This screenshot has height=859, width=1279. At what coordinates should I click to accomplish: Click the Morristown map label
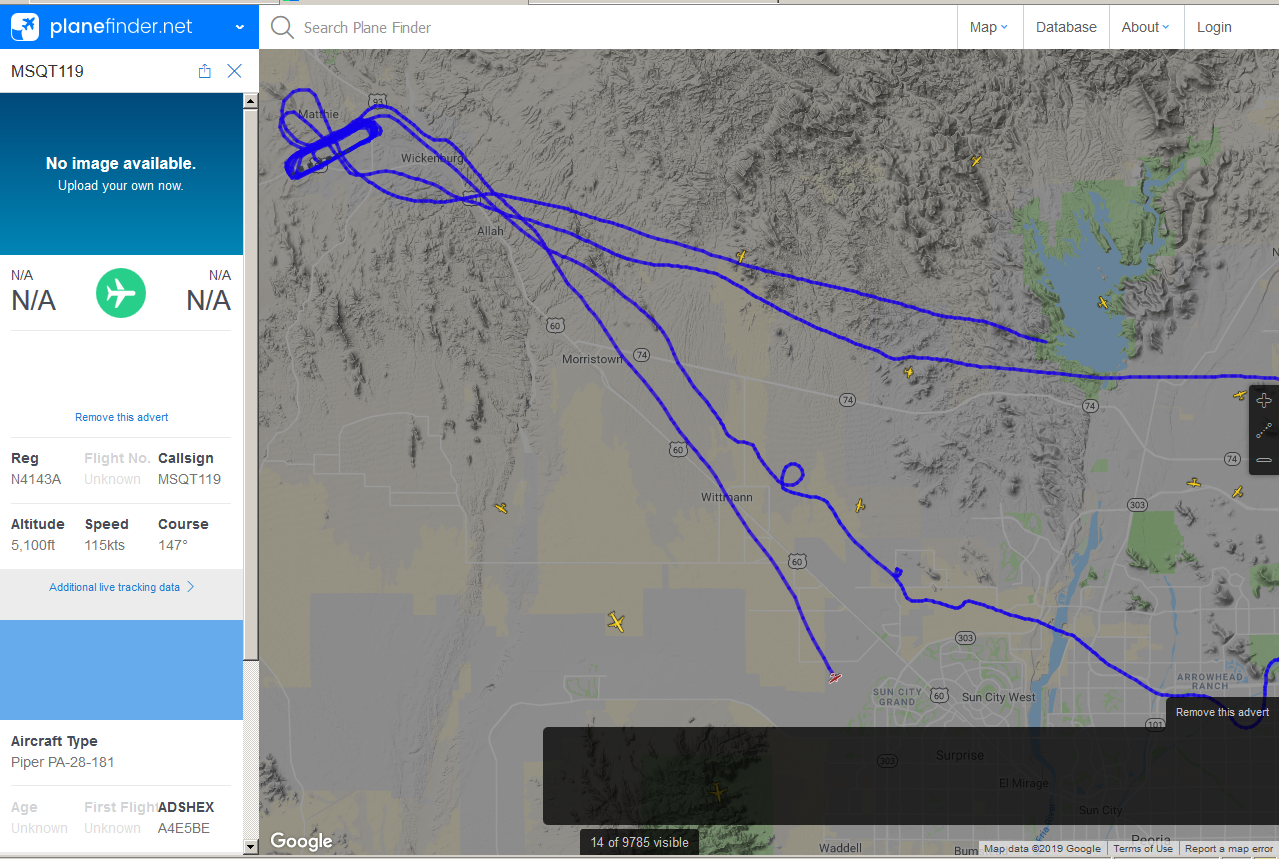tap(592, 359)
